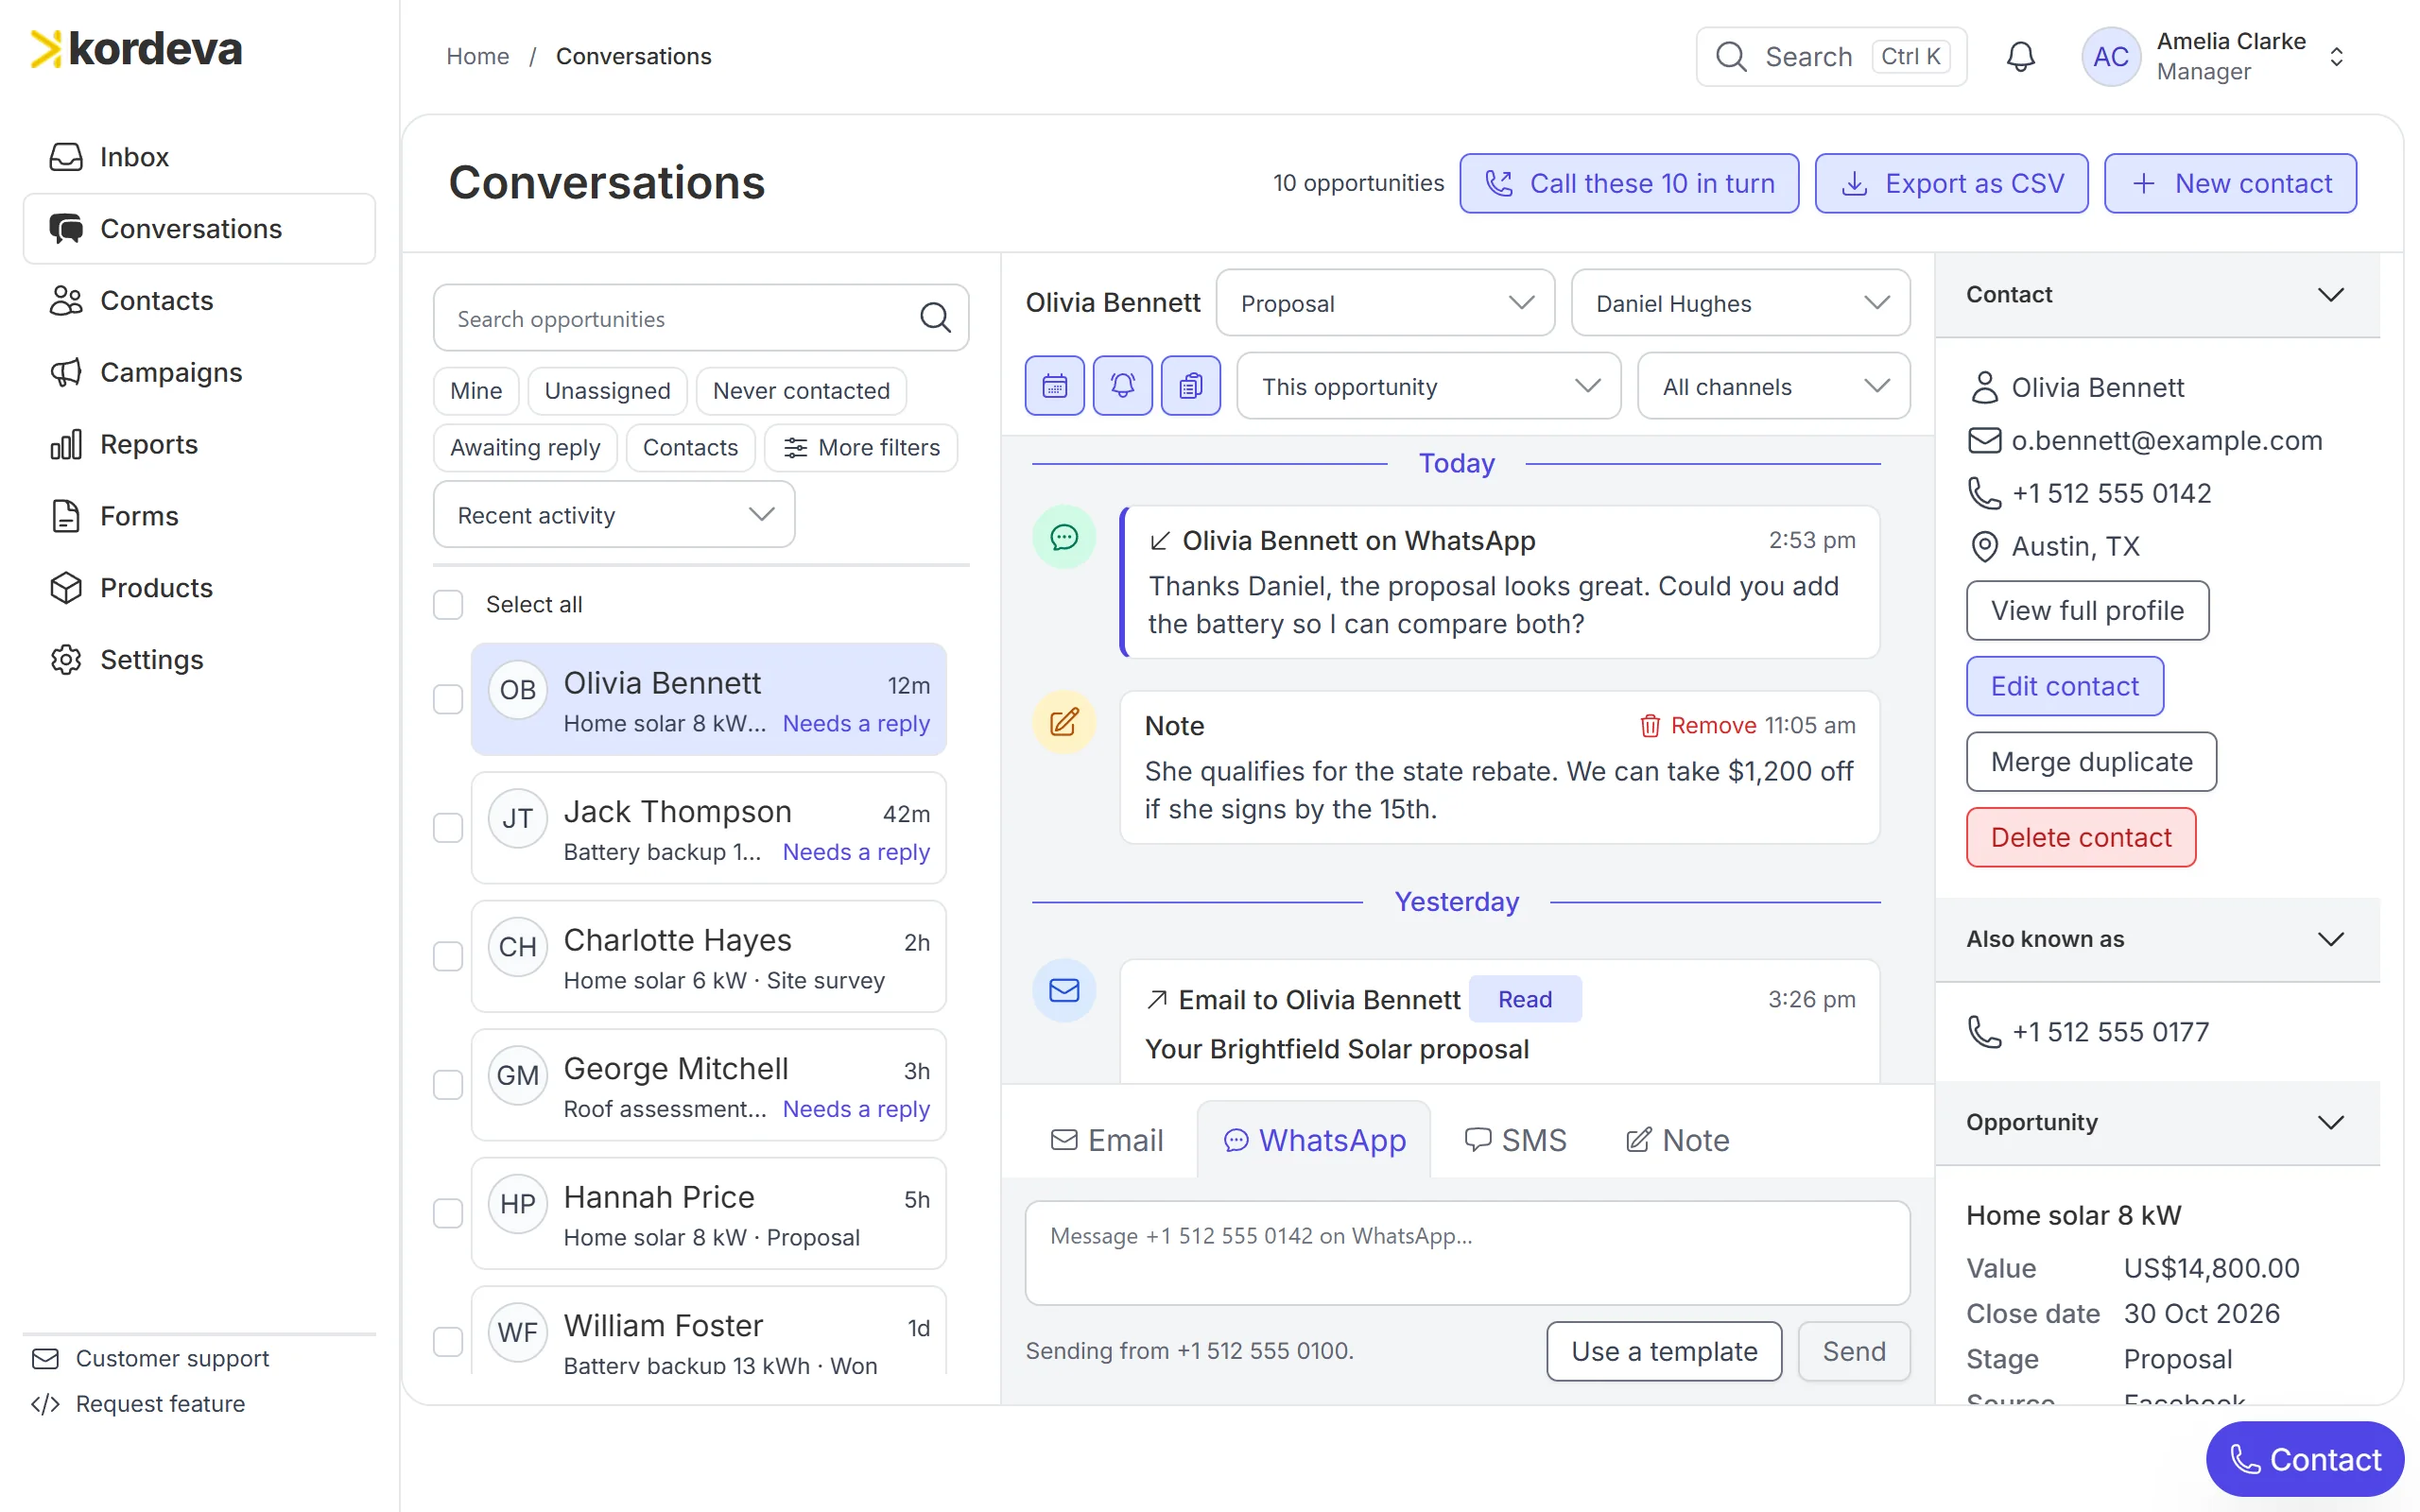Image resolution: width=2420 pixels, height=1512 pixels.
Task: Check the Jack Thompson row checkbox
Action: (448, 828)
